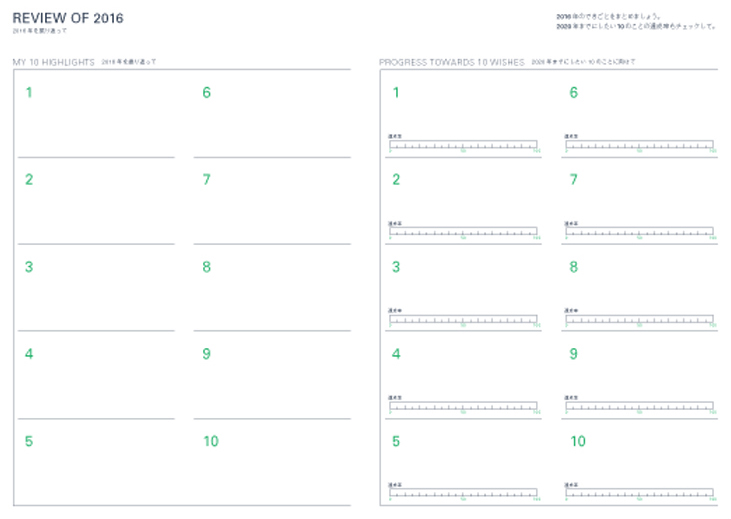This screenshot has width=731, height=519.
Task: Select highlight box number 10
Action: click(272, 468)
